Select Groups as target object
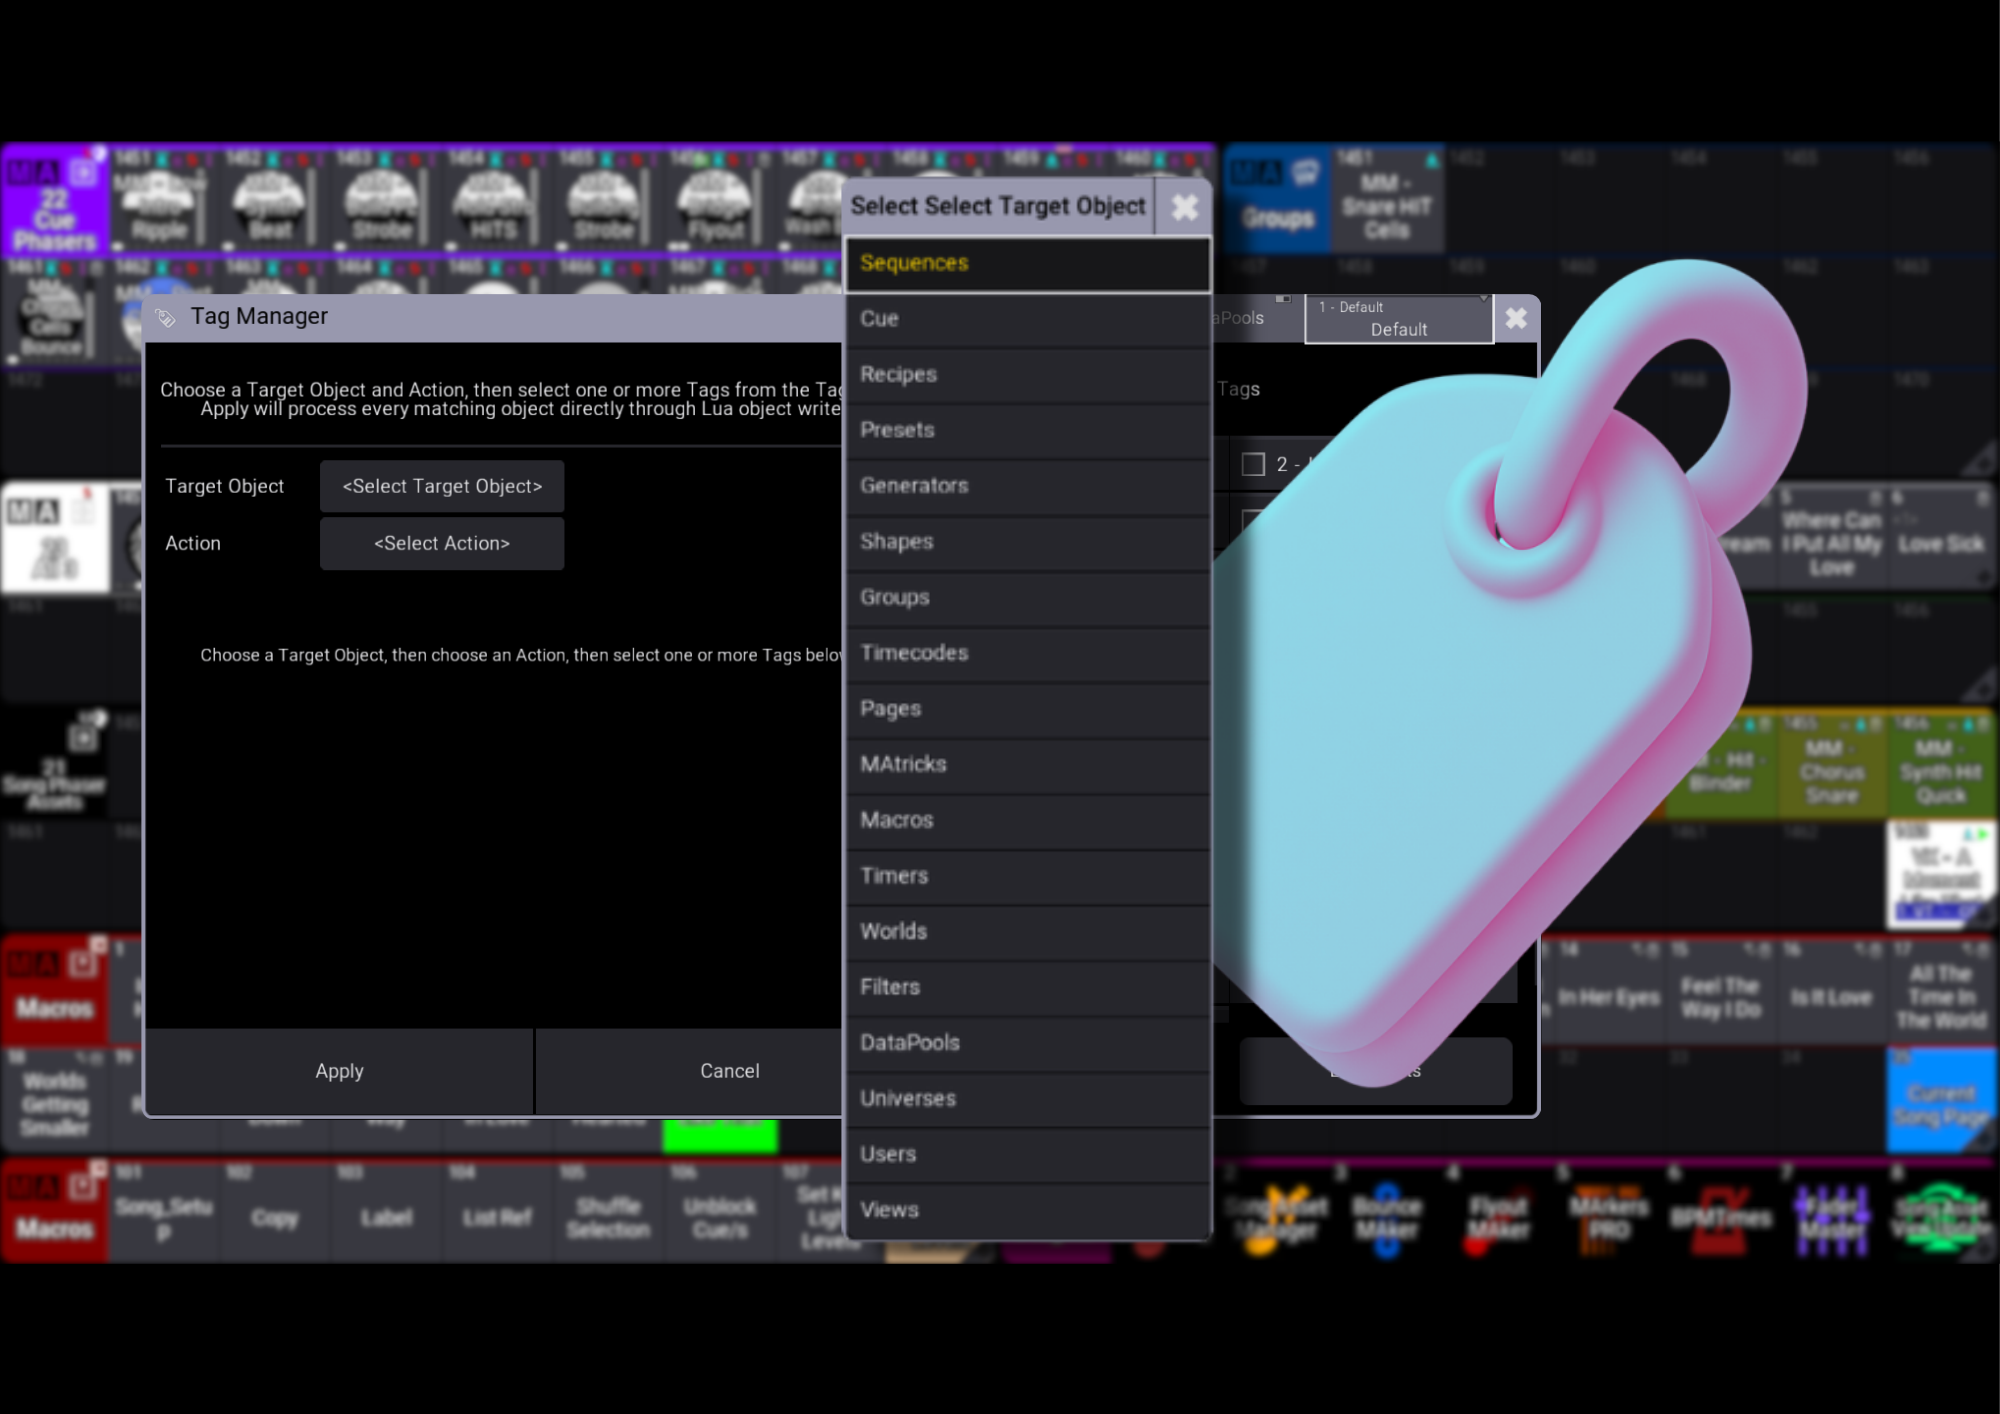This screenshot has width=2000, height=1414. [x=1027, y=597]
